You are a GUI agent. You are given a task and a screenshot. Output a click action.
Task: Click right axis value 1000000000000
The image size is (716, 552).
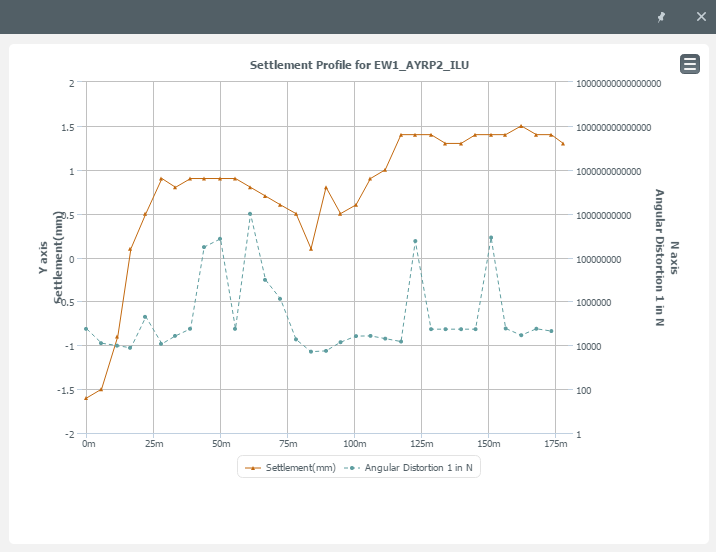tap(609, 172)
